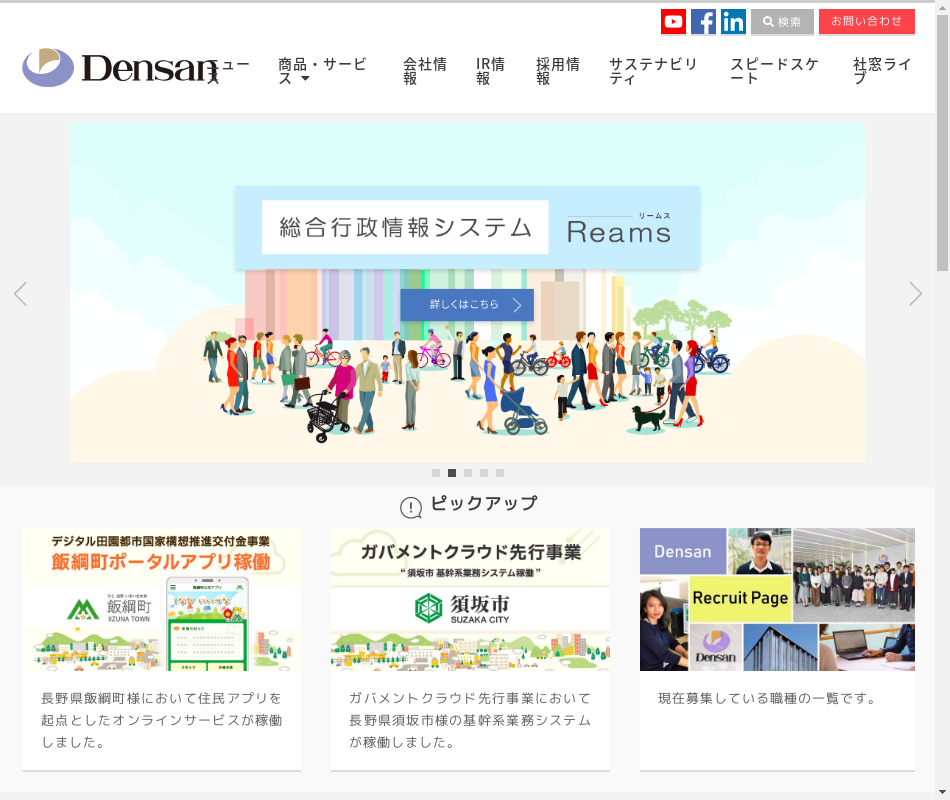
Task: Click the Densan logo
Action: coord(118,68)
